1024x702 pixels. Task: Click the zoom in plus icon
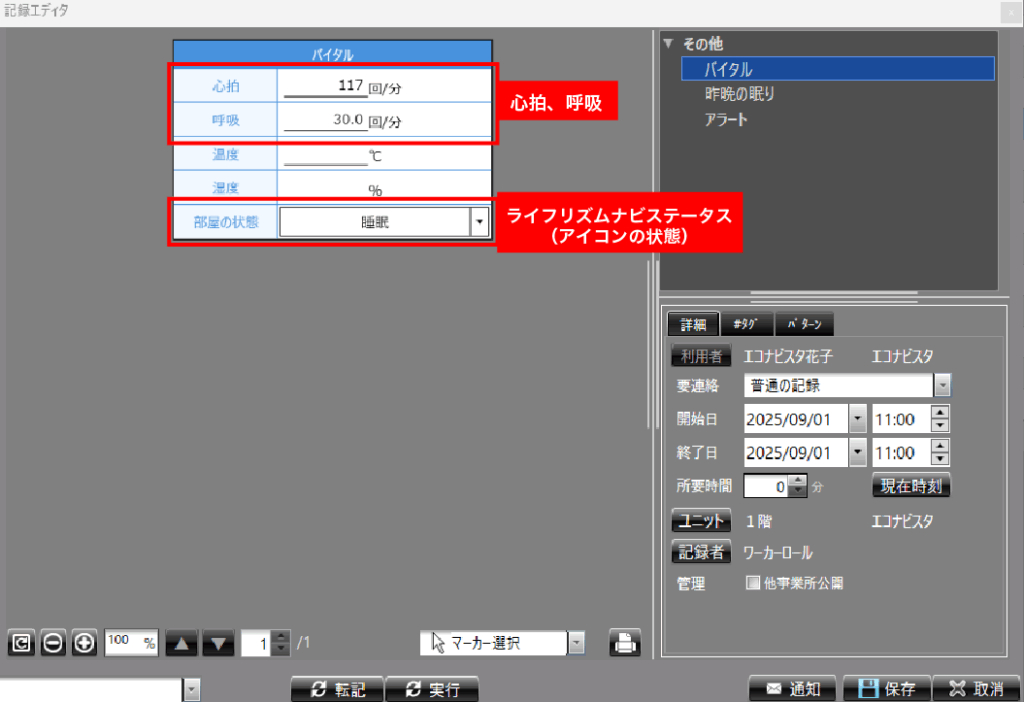pyautogui.click(x=85, y=644)
